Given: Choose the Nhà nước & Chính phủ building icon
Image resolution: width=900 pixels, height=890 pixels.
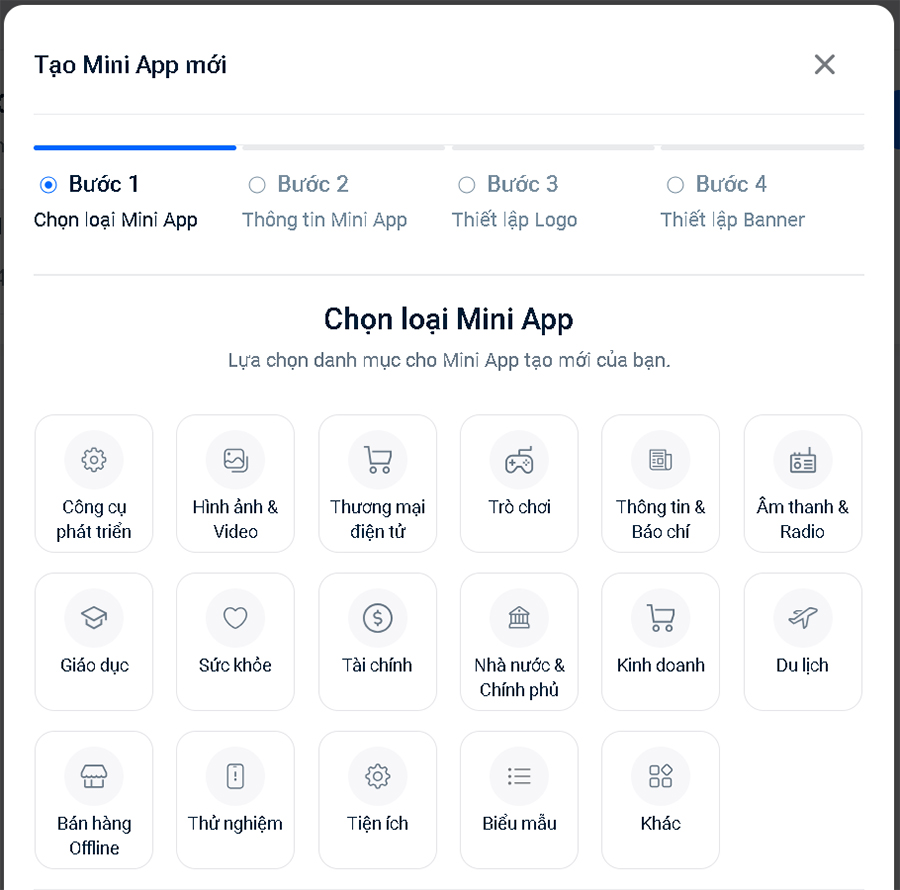Looking at the screenshot, I should coord(519,618).
